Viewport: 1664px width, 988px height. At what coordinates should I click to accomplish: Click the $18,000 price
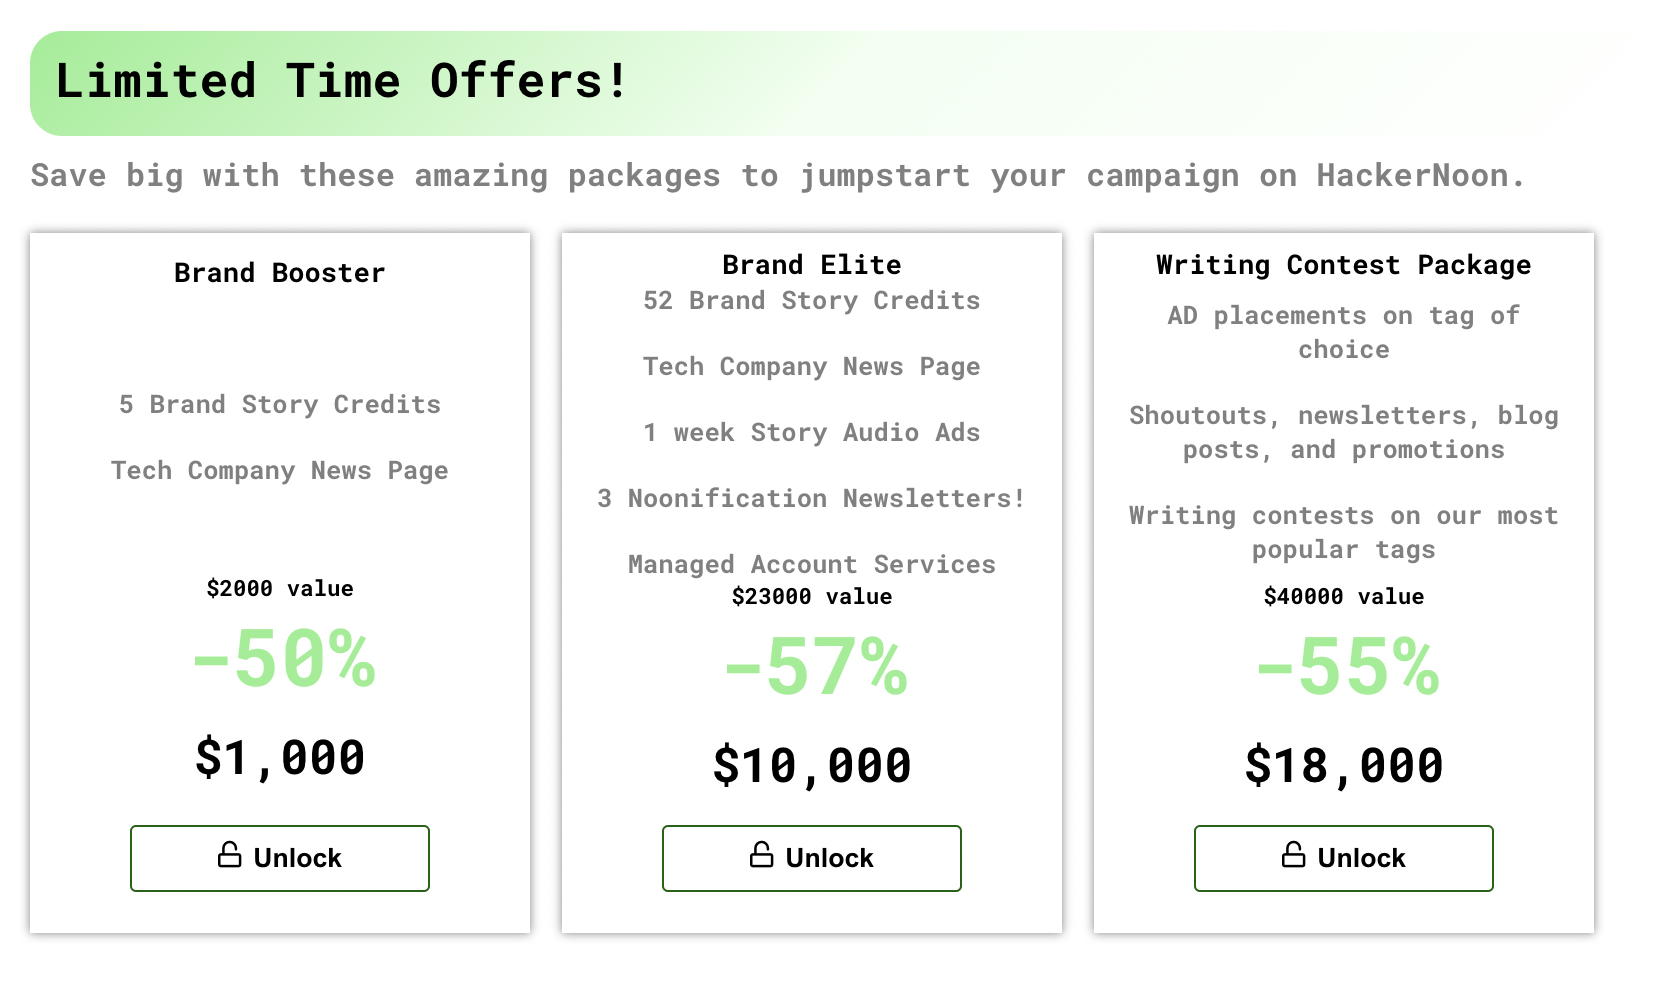(1344, 765)
